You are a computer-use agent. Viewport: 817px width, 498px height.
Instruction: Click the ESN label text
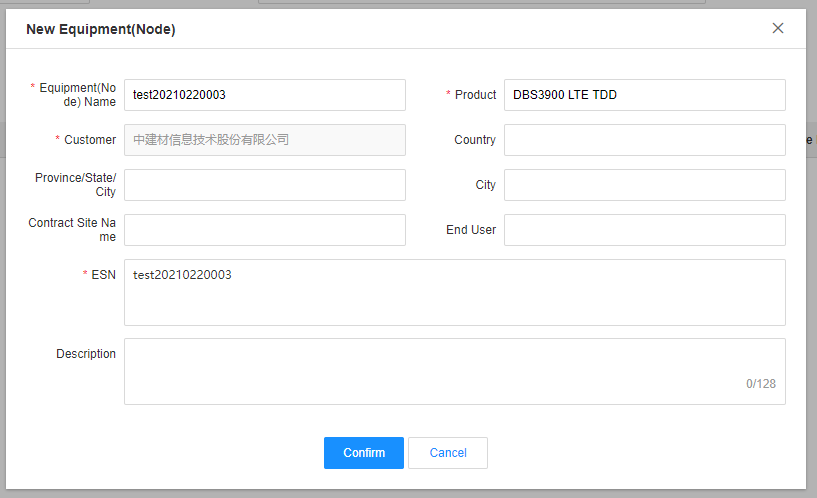[x=103, y=275]
